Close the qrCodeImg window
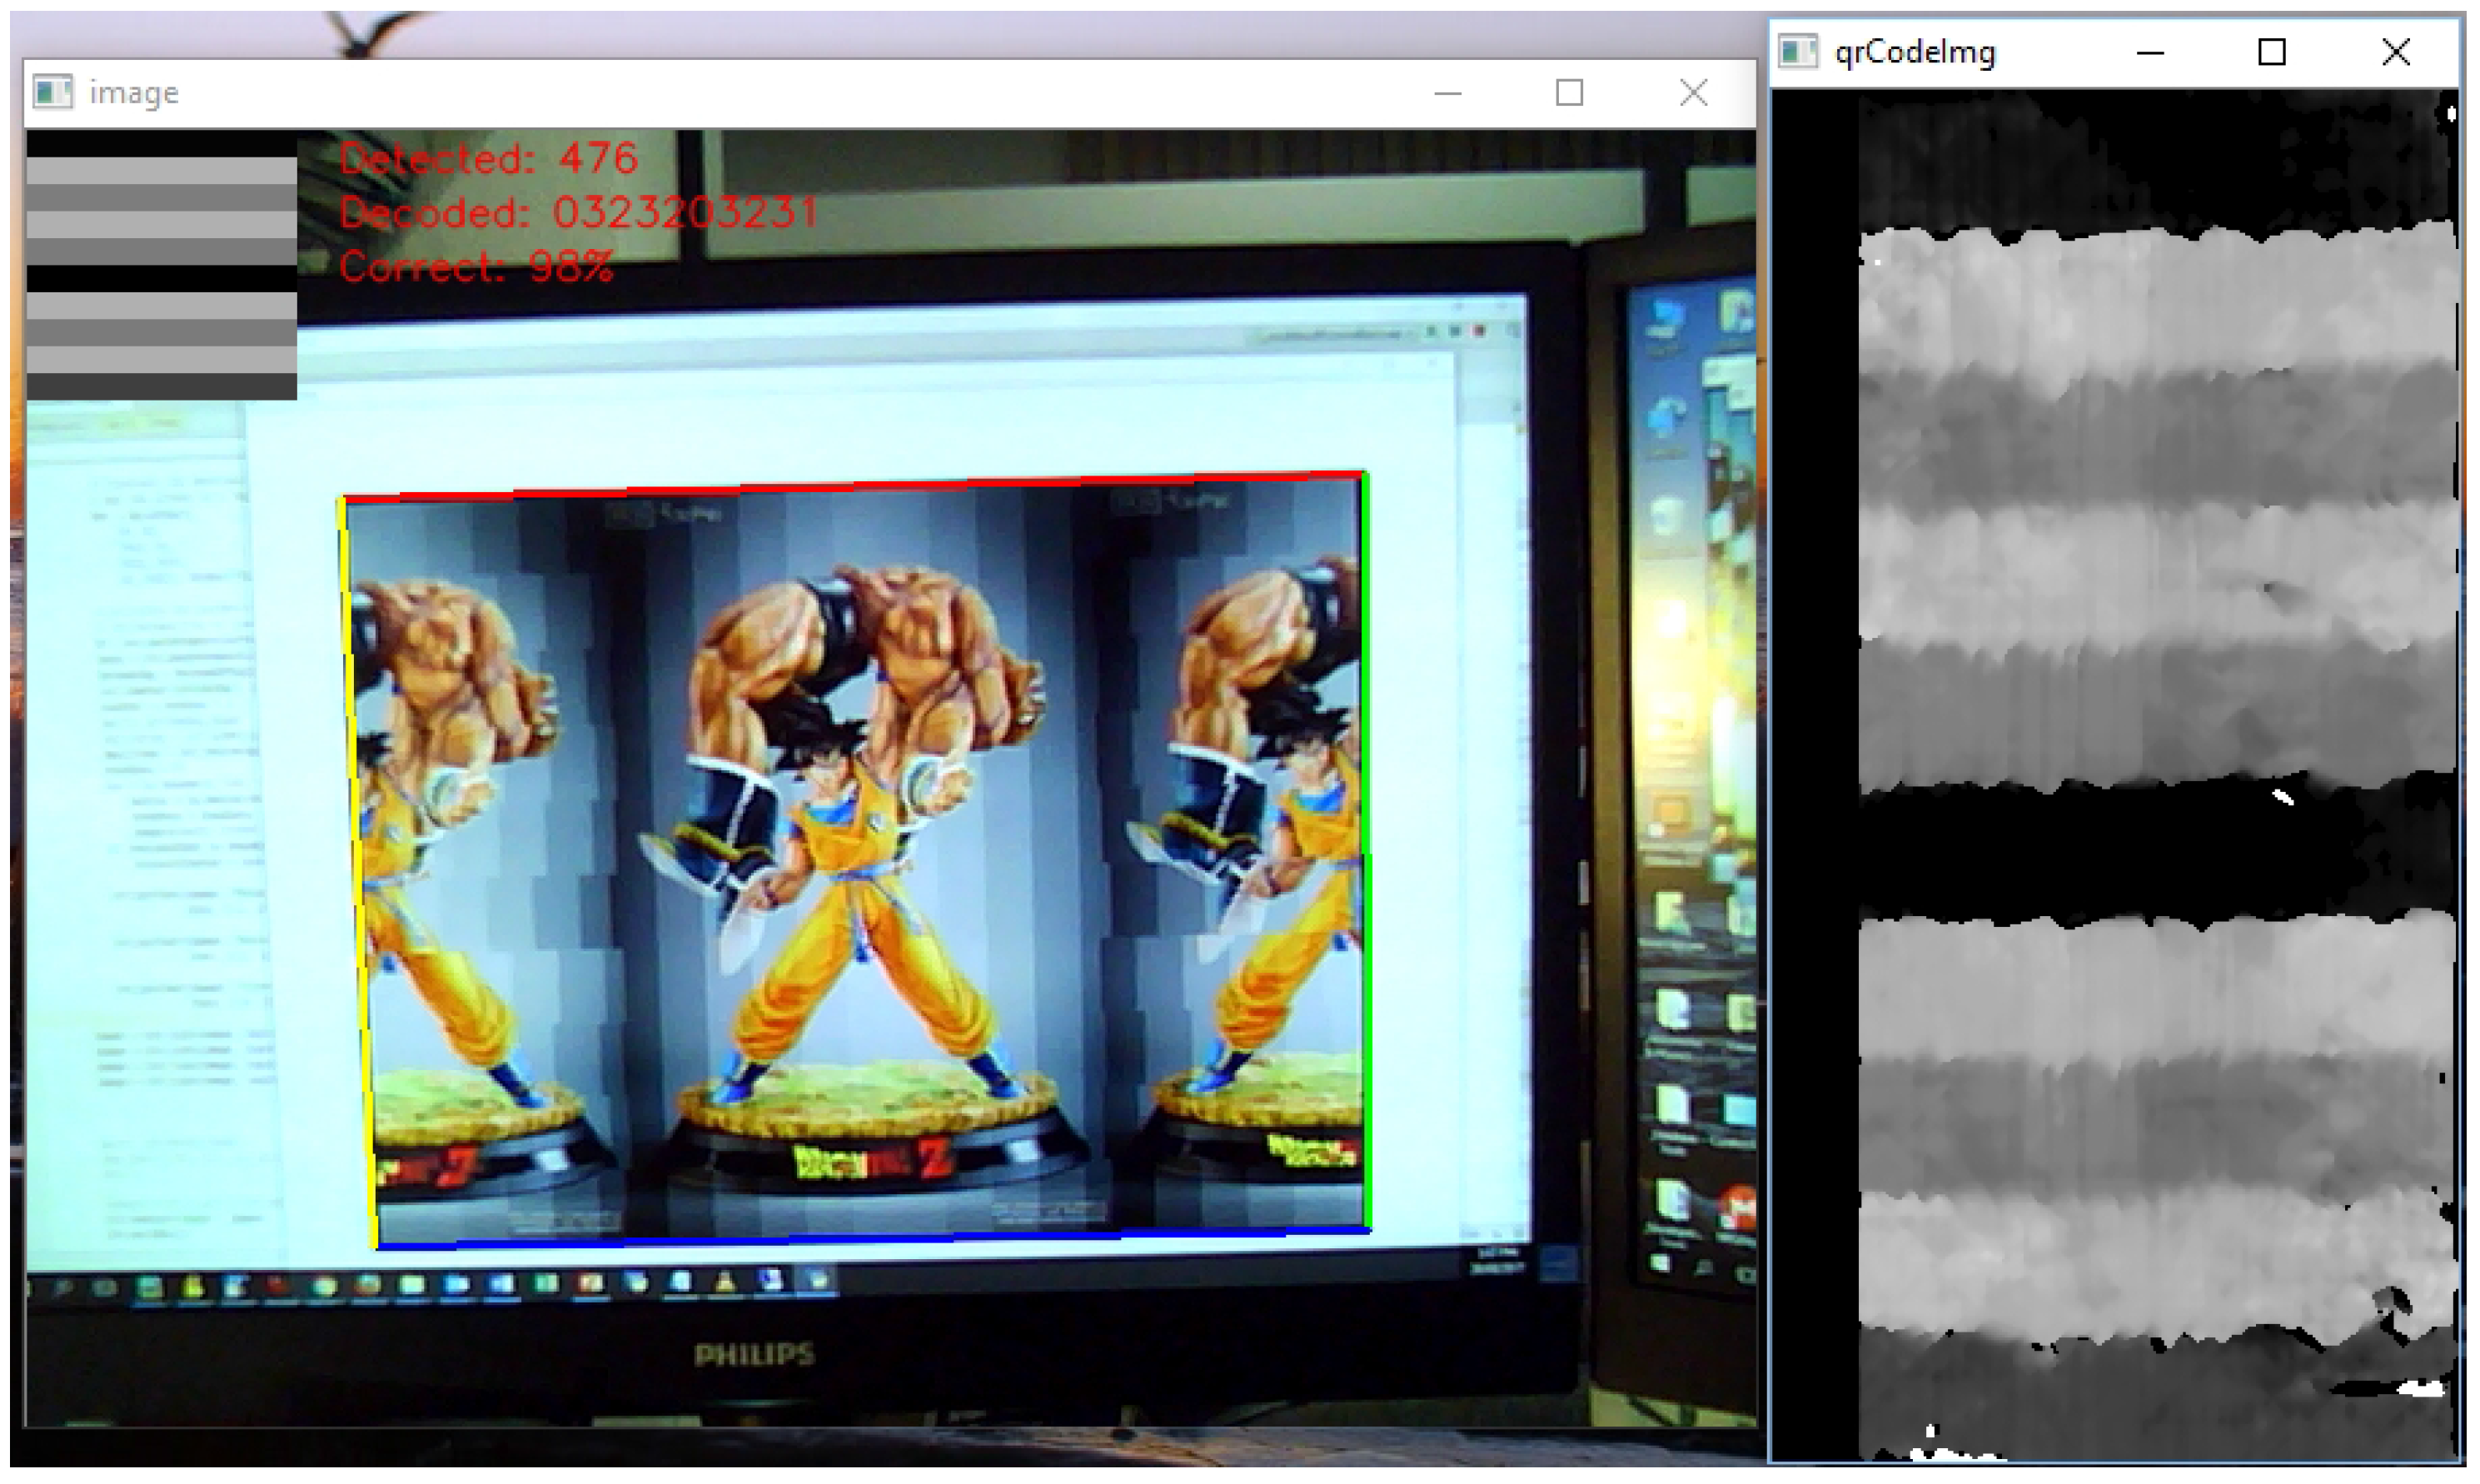 coord(2395,52)
